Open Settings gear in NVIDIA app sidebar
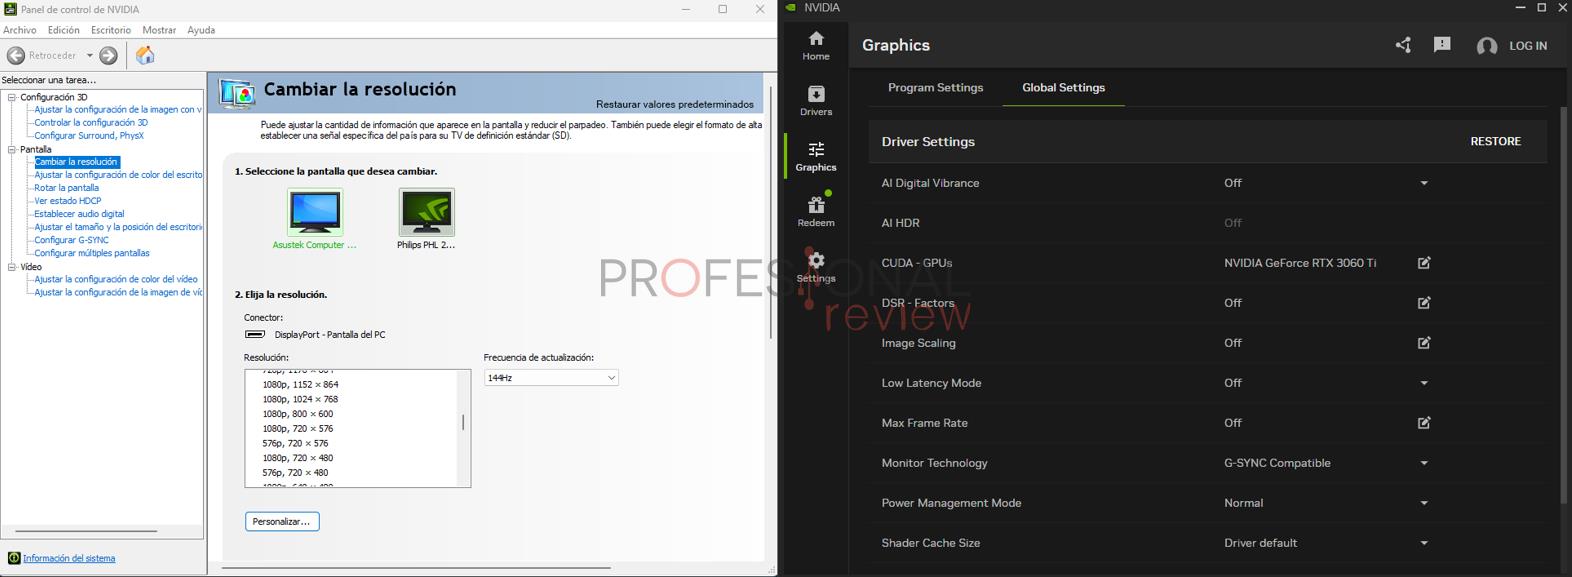The image size is (1572, 577). [x=816, y=268]
